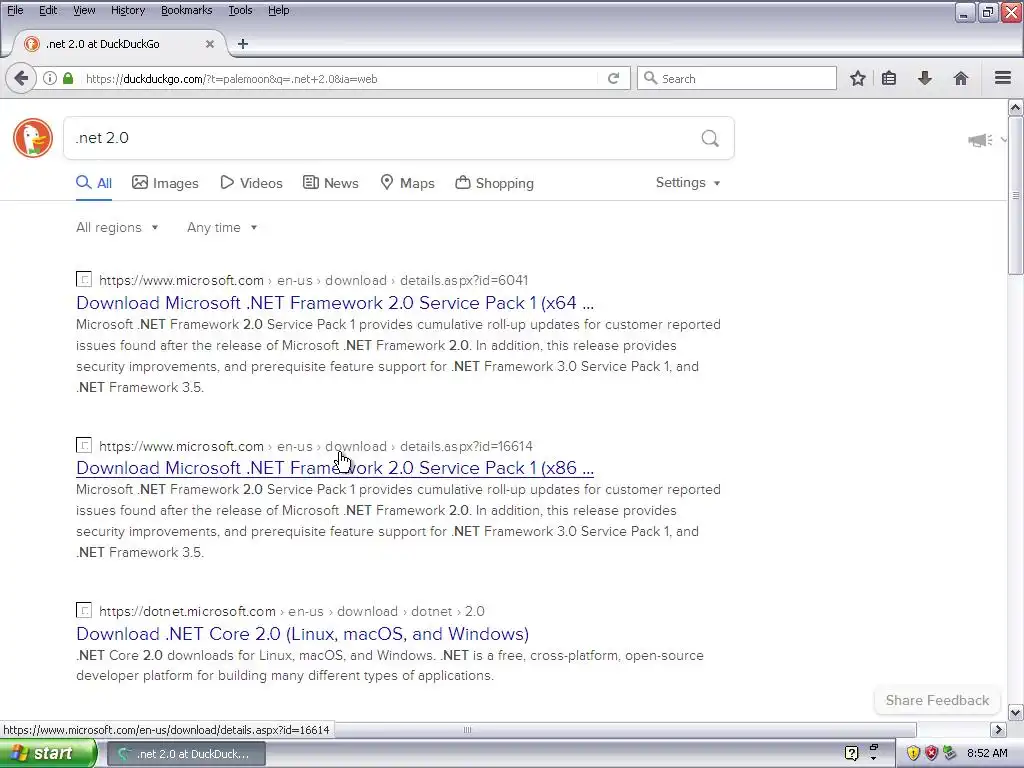Open the File menu

click(15, 10)
